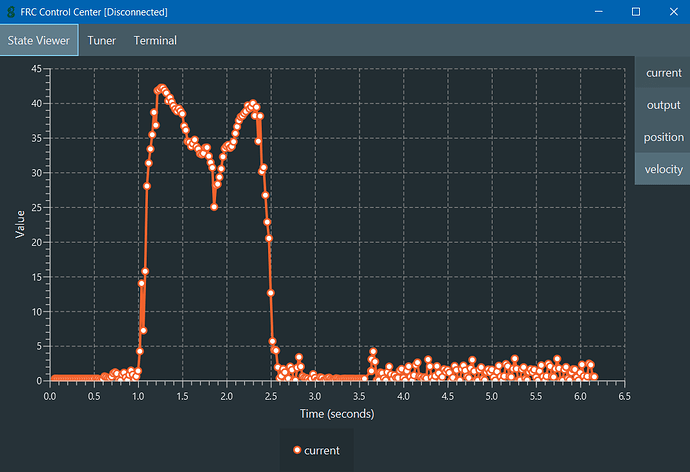Click the current legend label below chart
This screenshot has height=472, width=690.
322,451
